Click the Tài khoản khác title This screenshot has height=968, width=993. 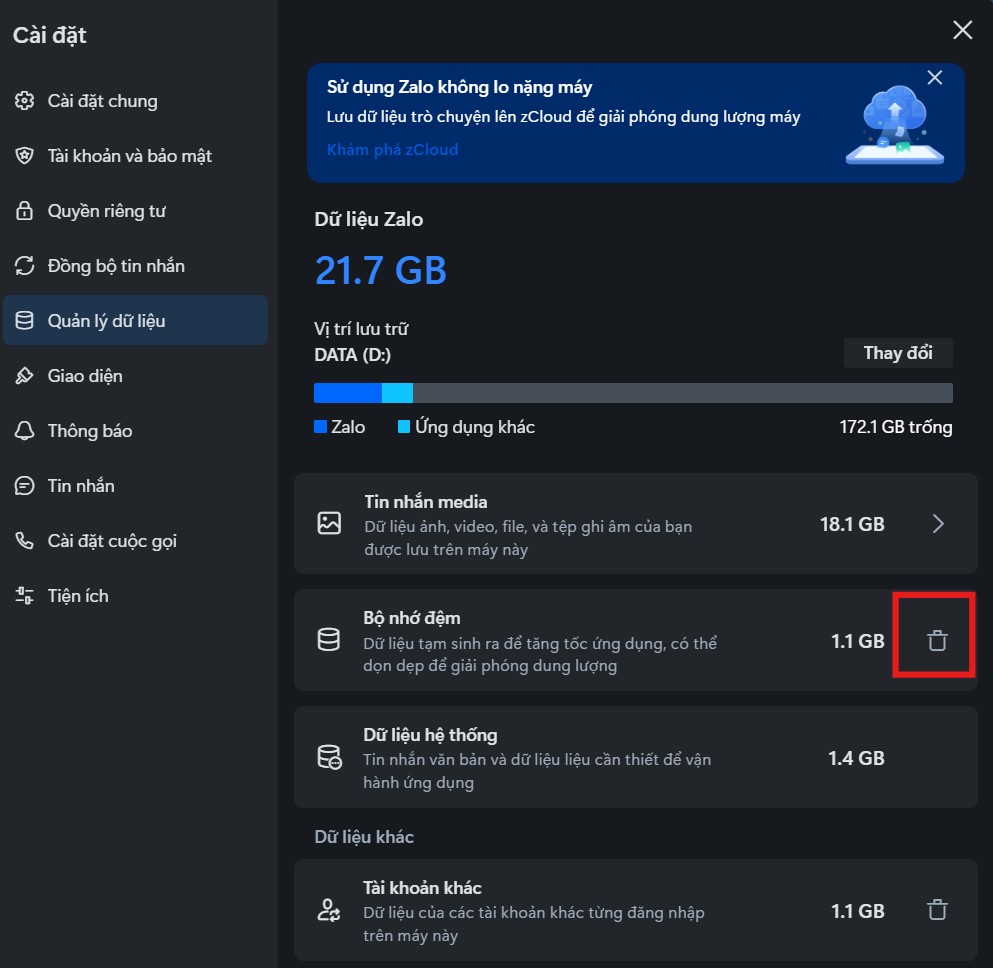coord(422,888)
